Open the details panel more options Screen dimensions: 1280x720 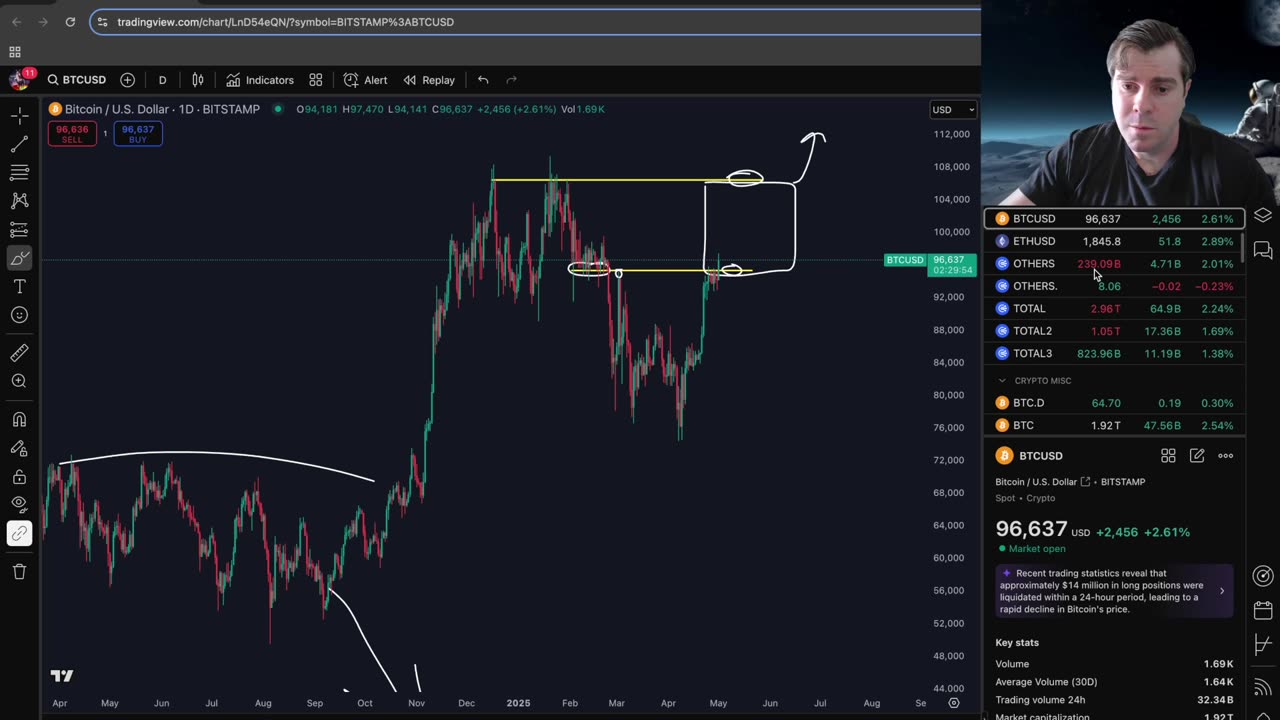1226,456
